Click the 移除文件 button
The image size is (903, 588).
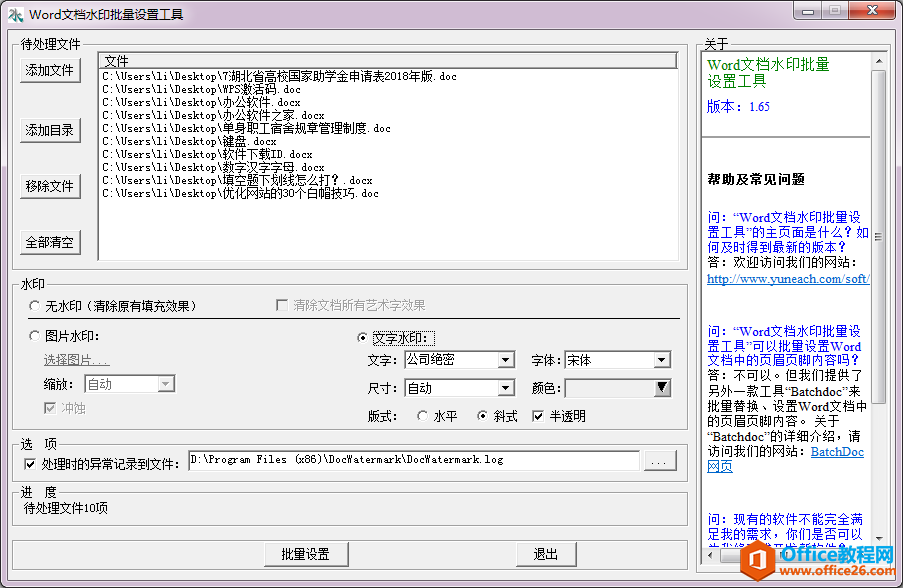coord(50,186)
